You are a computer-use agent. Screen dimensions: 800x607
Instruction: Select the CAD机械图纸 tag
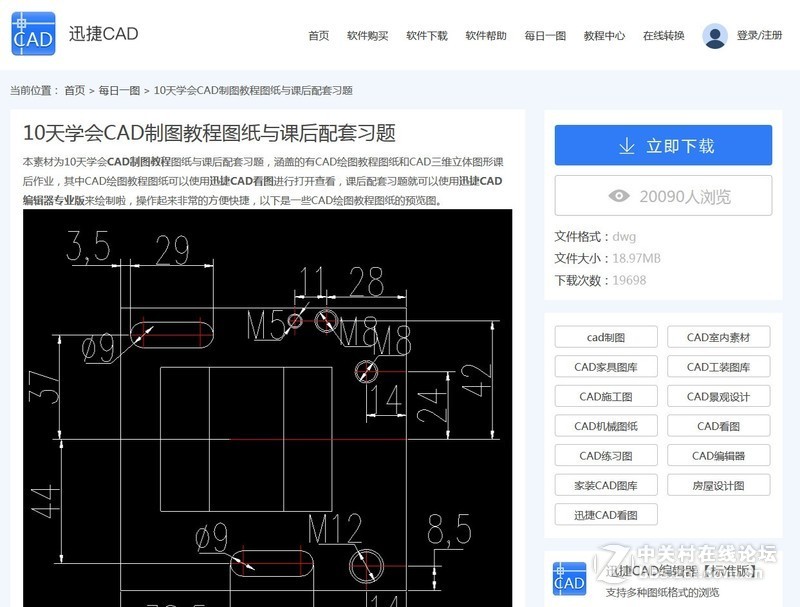[604, 426]
